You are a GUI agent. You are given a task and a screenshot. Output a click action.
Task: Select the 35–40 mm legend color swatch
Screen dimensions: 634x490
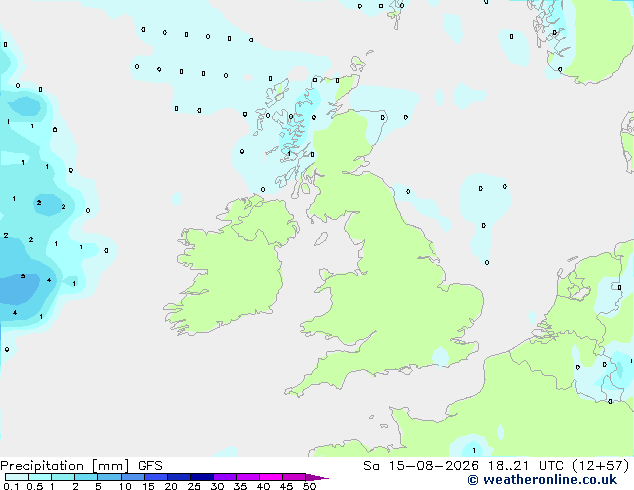[x=248, y=477]
